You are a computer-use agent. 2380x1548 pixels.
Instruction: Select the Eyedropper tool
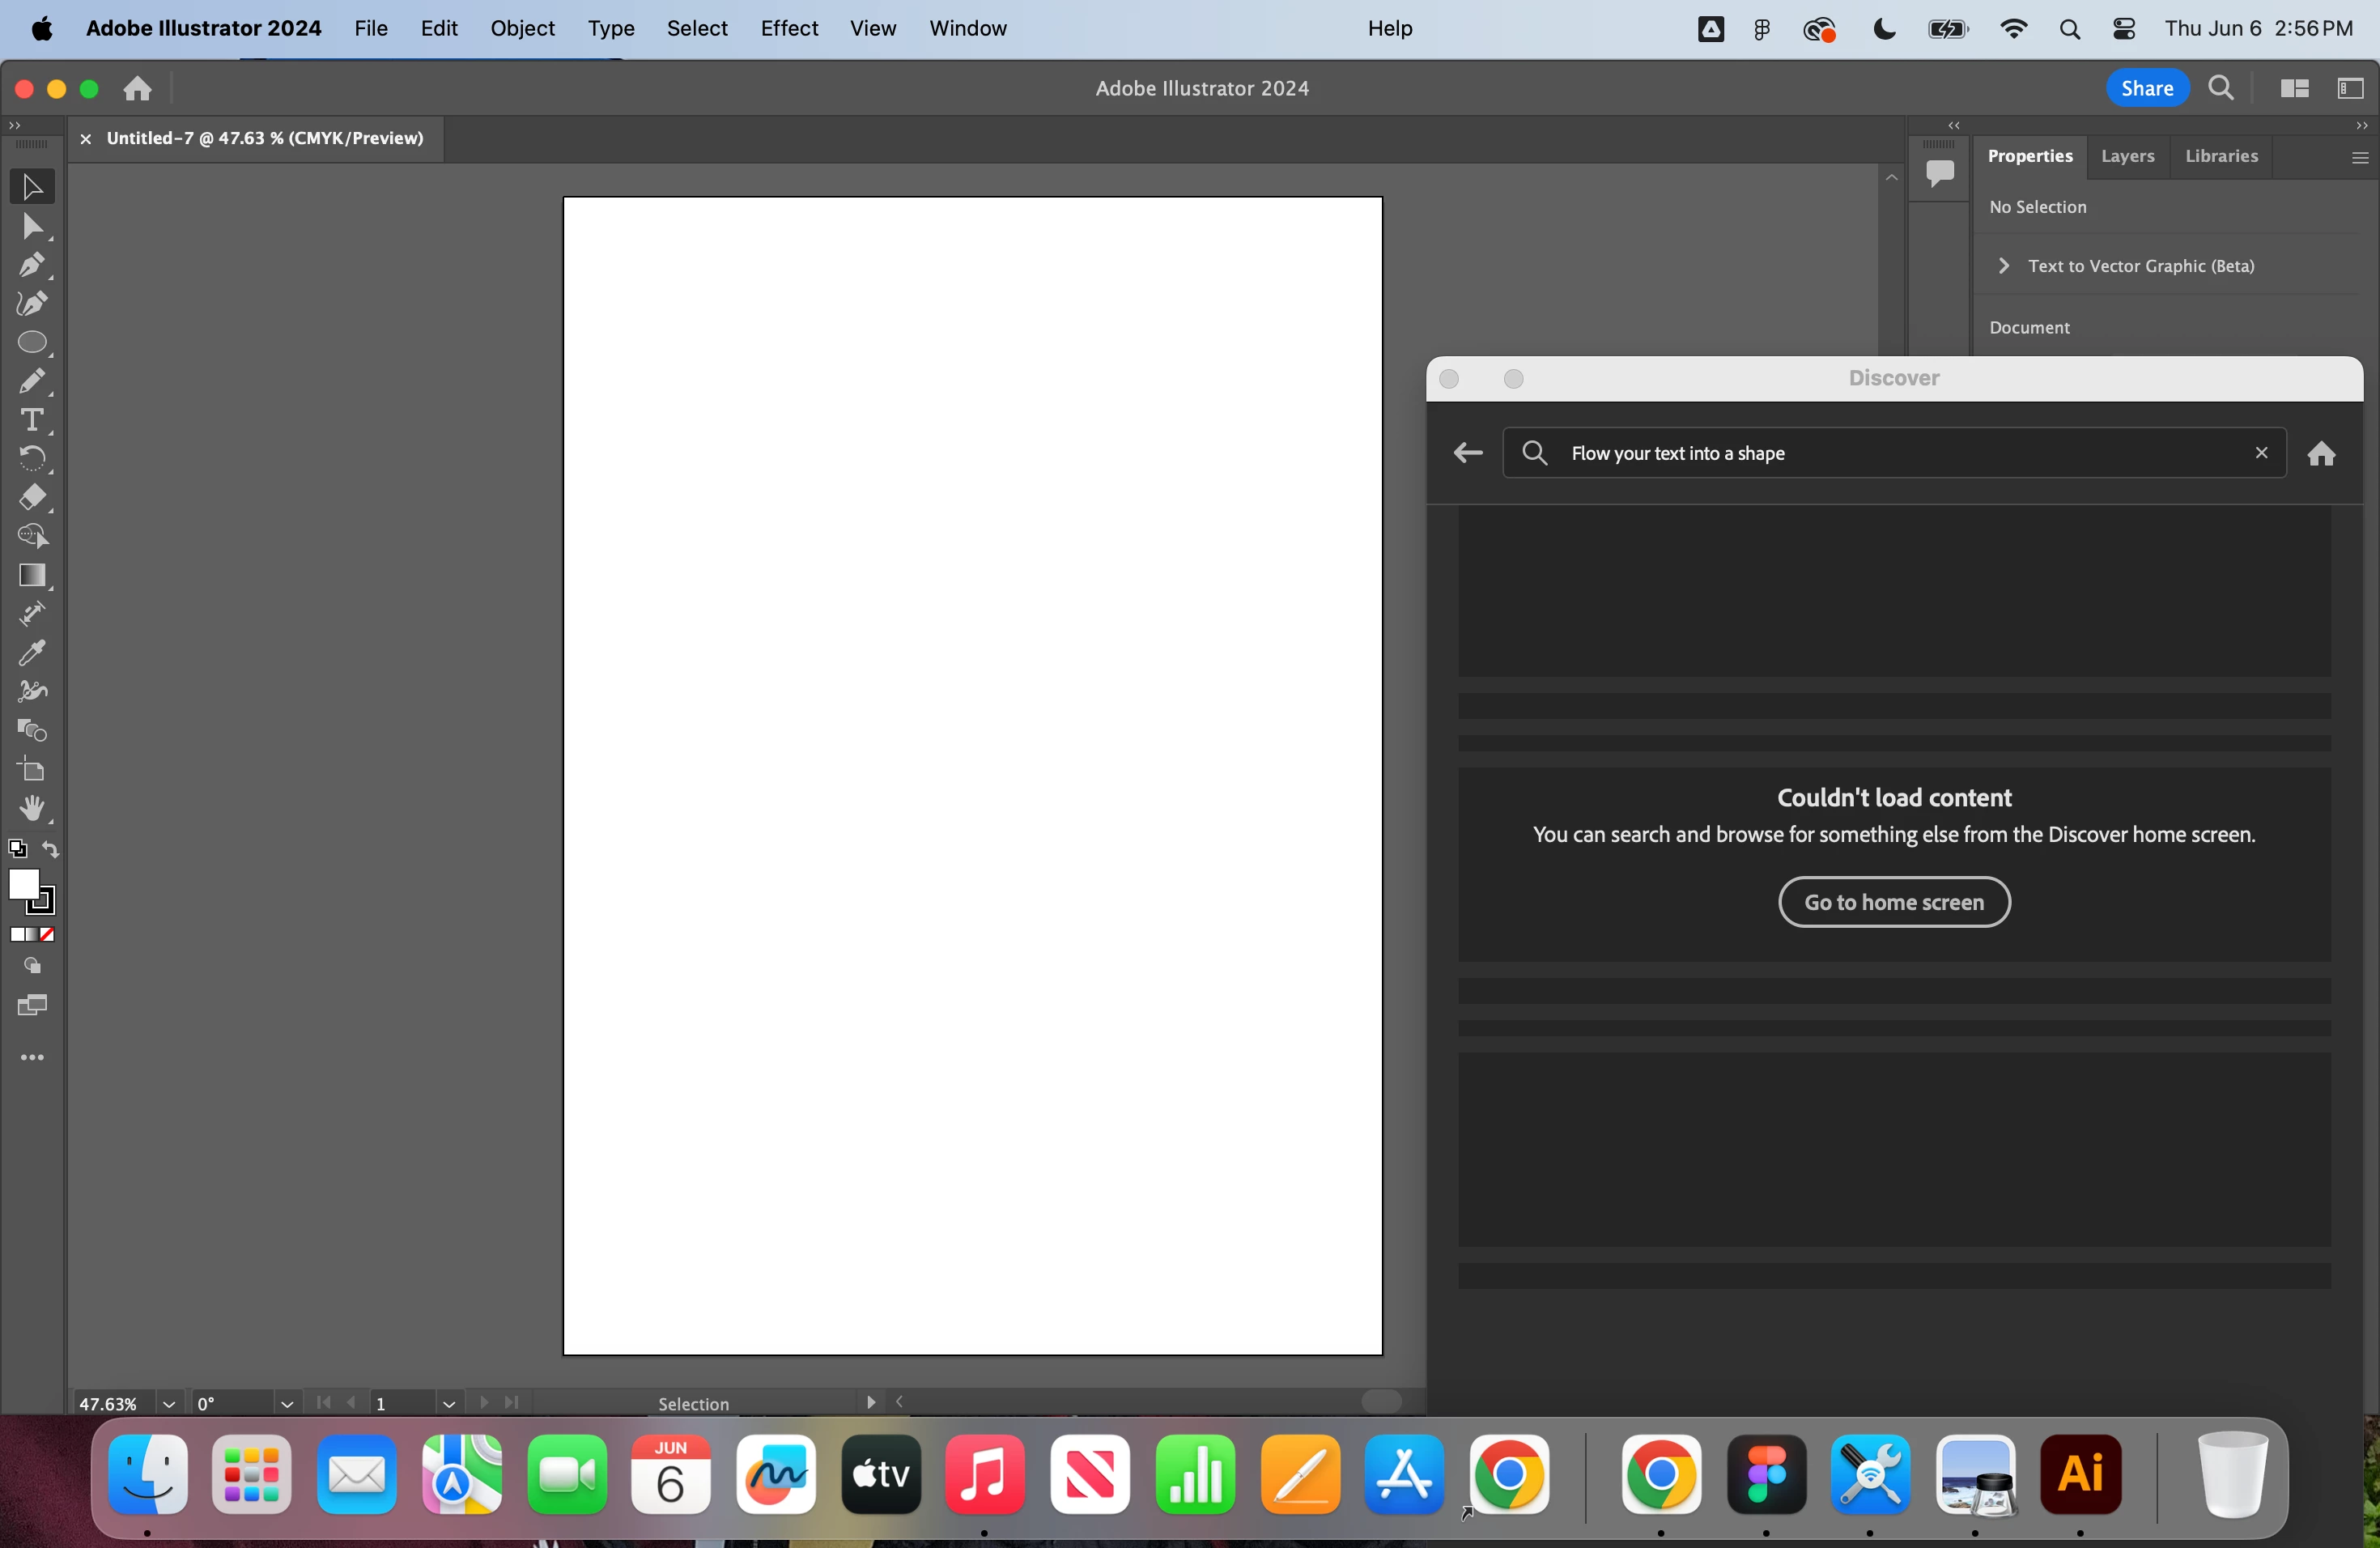click(32, 653)
